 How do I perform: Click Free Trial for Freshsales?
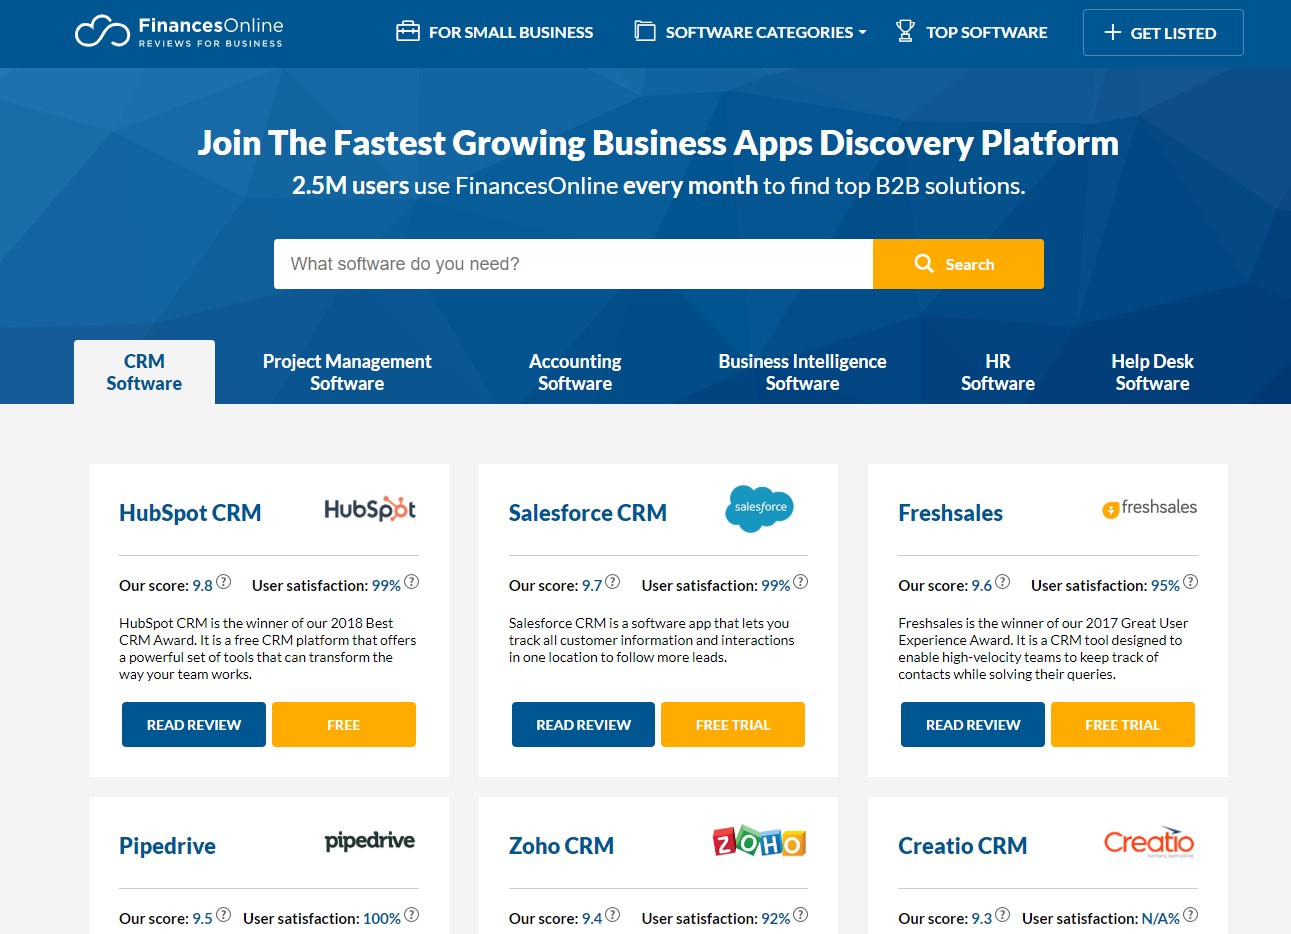coord(1122,724)
